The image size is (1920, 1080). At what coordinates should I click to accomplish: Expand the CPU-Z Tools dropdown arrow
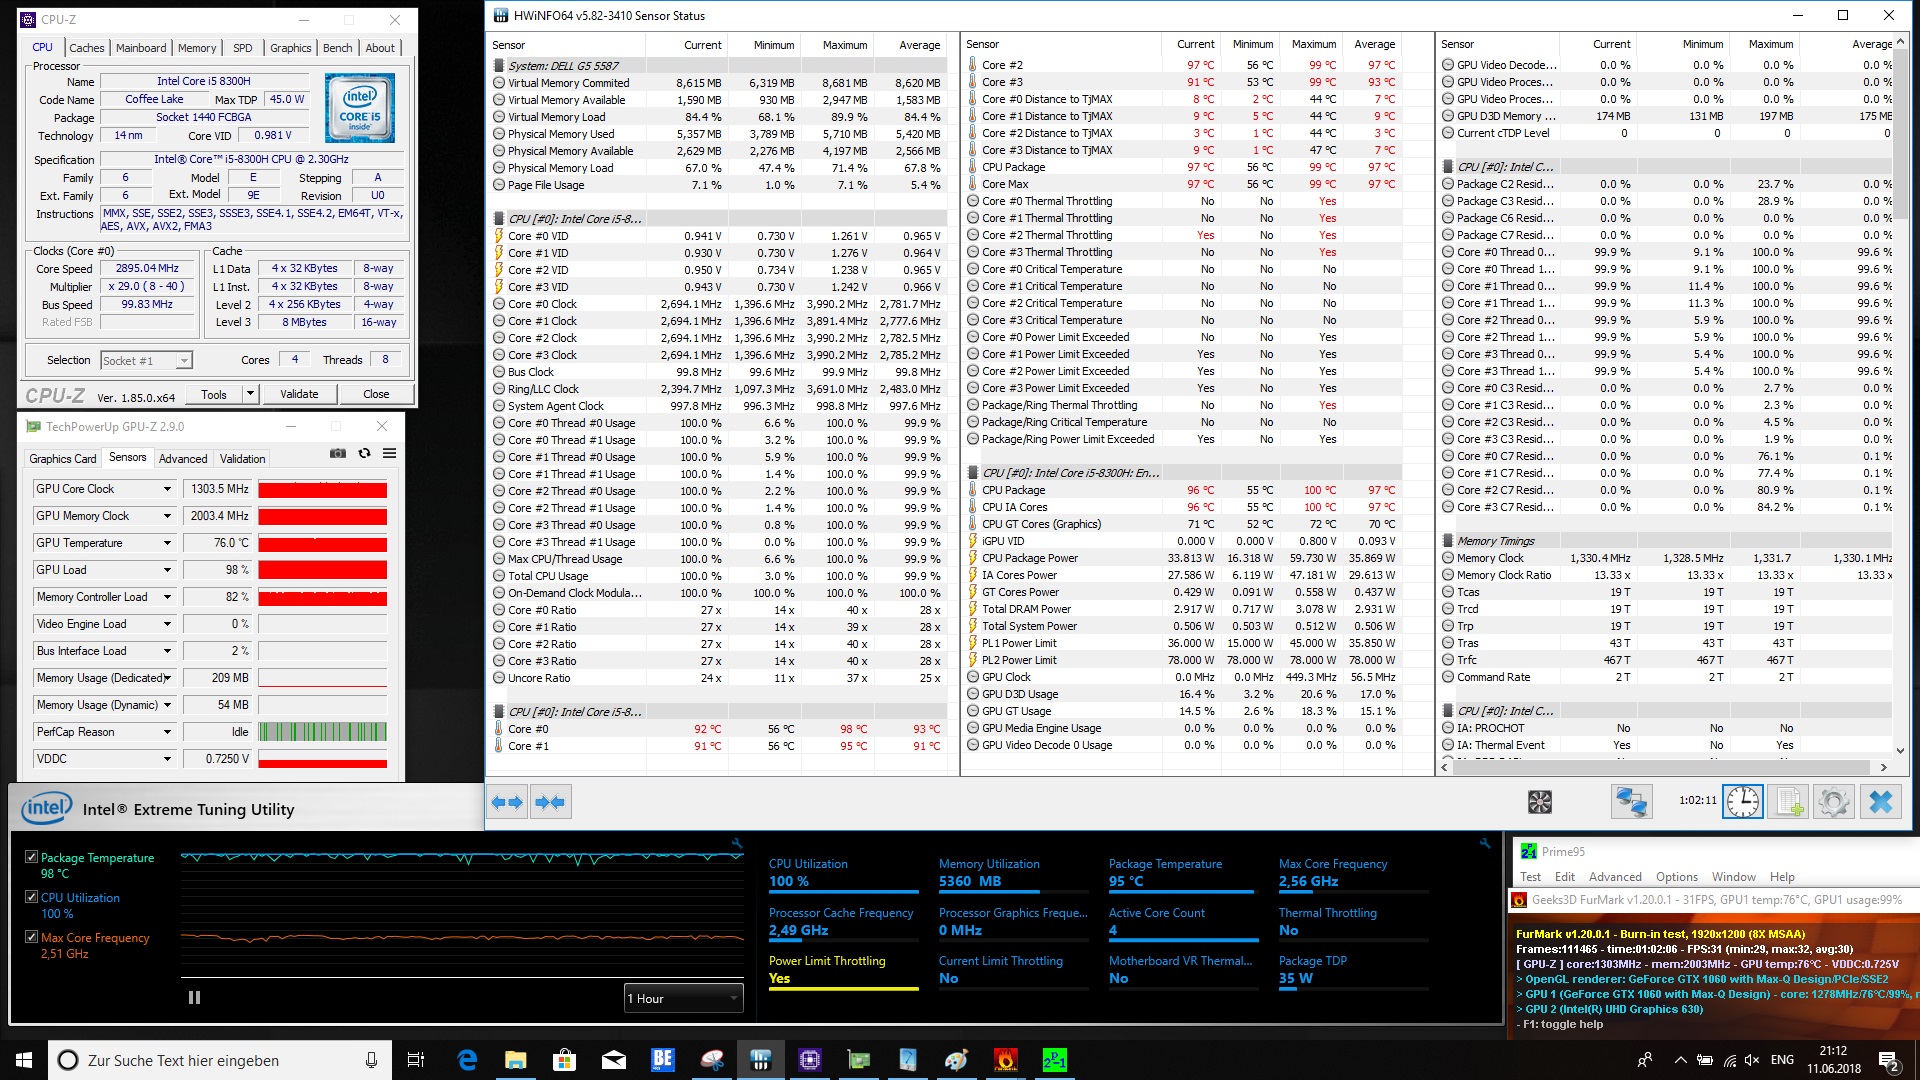coord(250,393)
